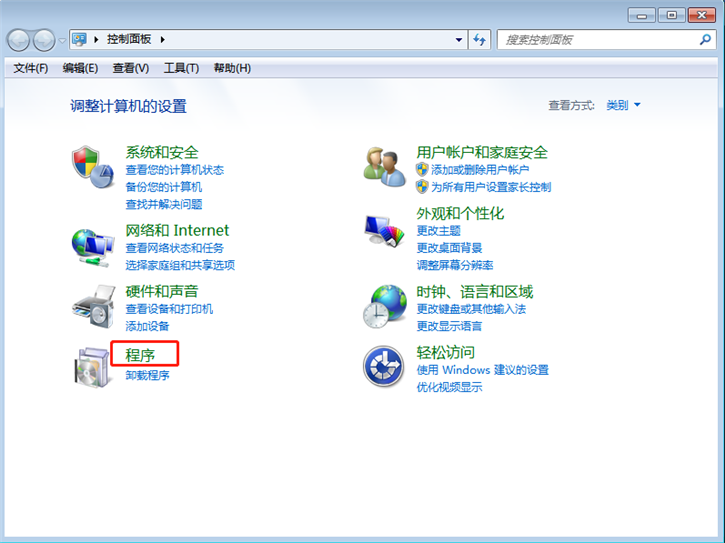725x543 pixels.
Task: Open the 外观和个性化 heading
Action: click(x=460, y=213)
